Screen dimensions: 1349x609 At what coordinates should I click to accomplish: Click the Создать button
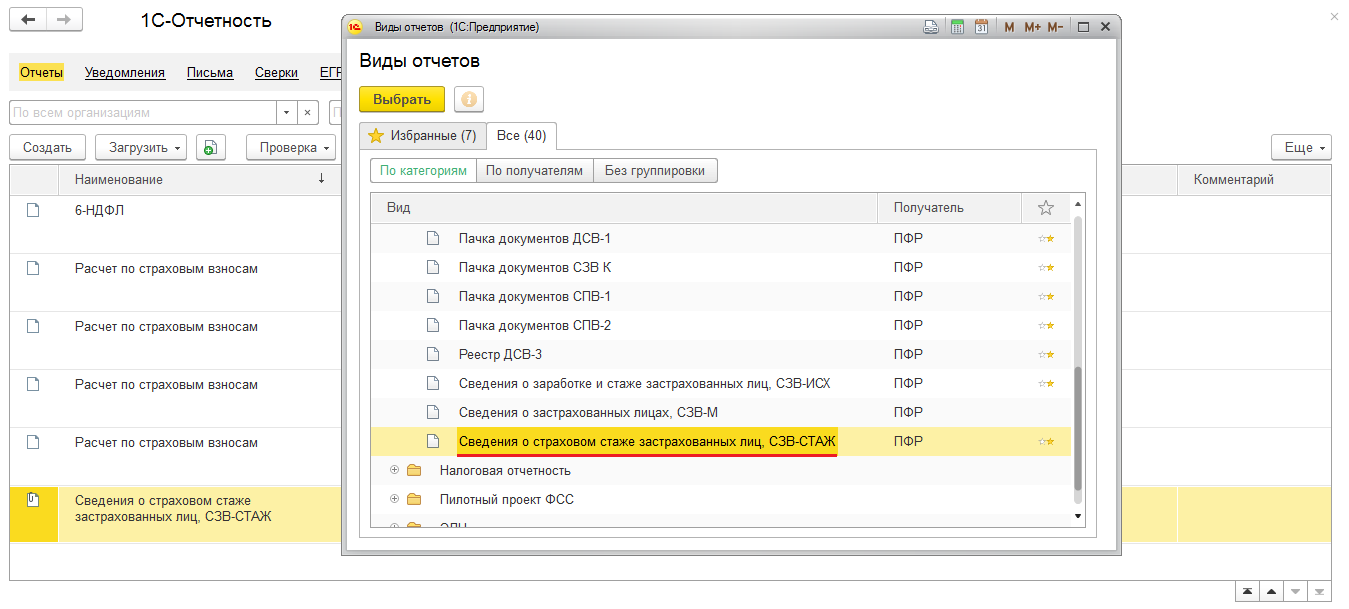pos(48,147)
